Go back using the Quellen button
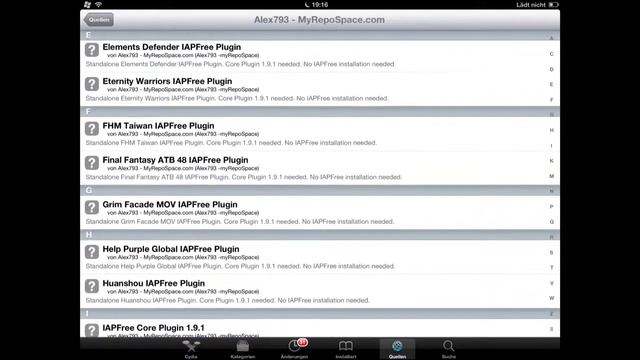This screenshot has height=360, width=640. coord(98,20)
